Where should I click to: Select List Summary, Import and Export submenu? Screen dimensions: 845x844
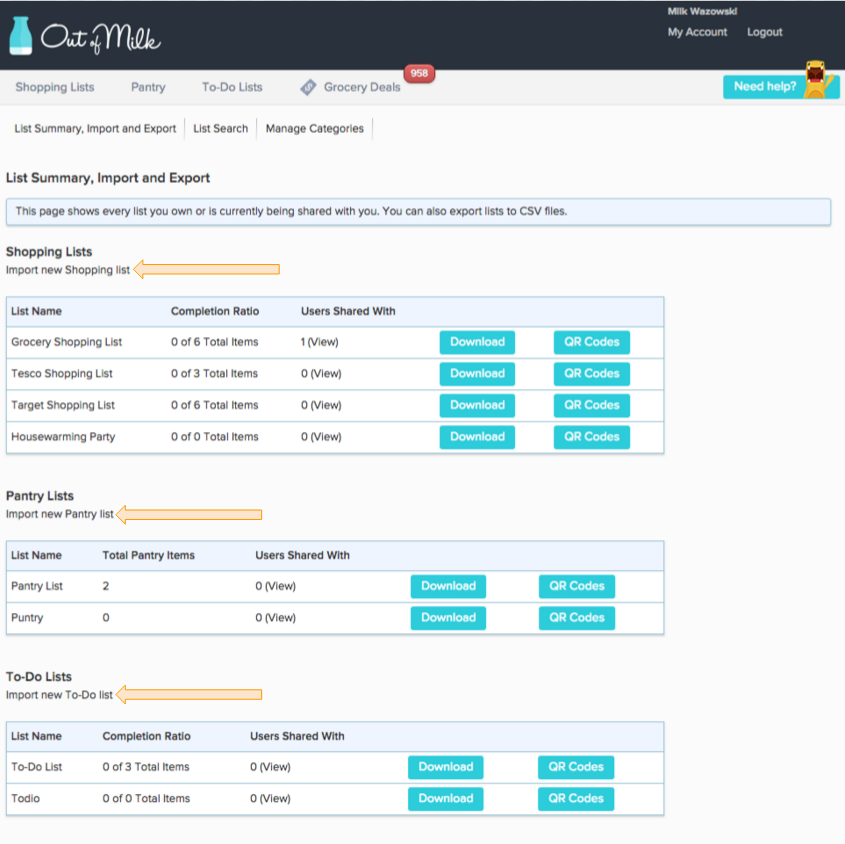95,128
